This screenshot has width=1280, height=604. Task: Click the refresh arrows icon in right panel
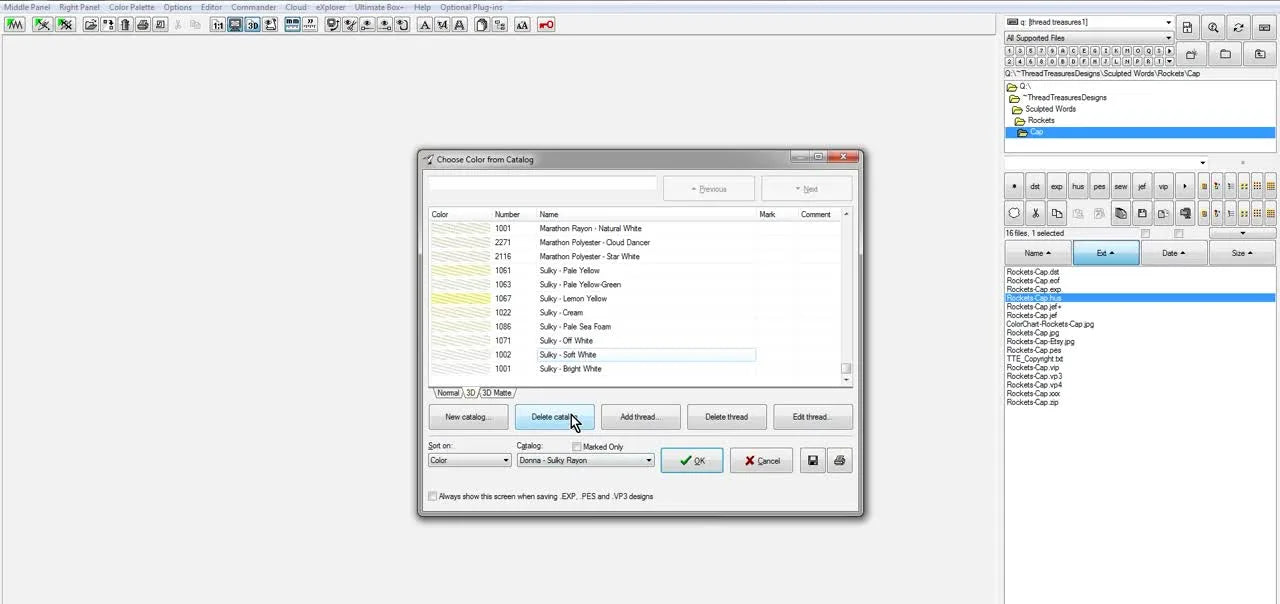coord(1238,28)
